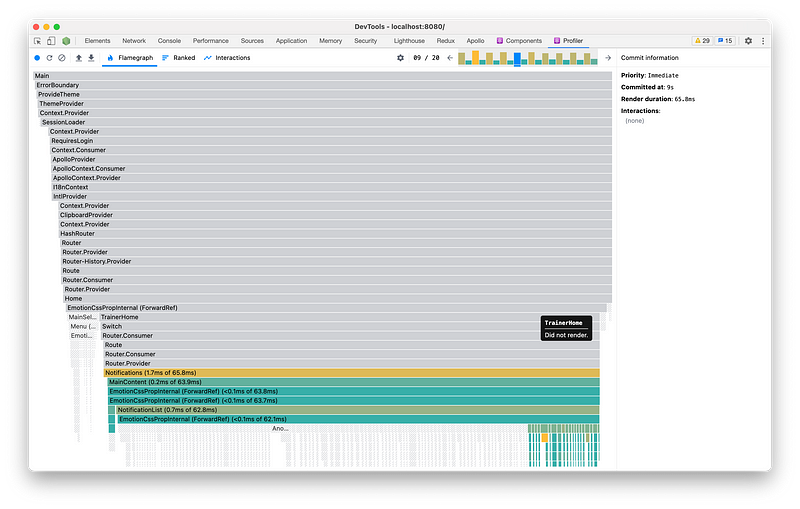This screenshot has height=509, width=800.
Task: Switch to the Ranked view
Action: click(x=178, y=58)
